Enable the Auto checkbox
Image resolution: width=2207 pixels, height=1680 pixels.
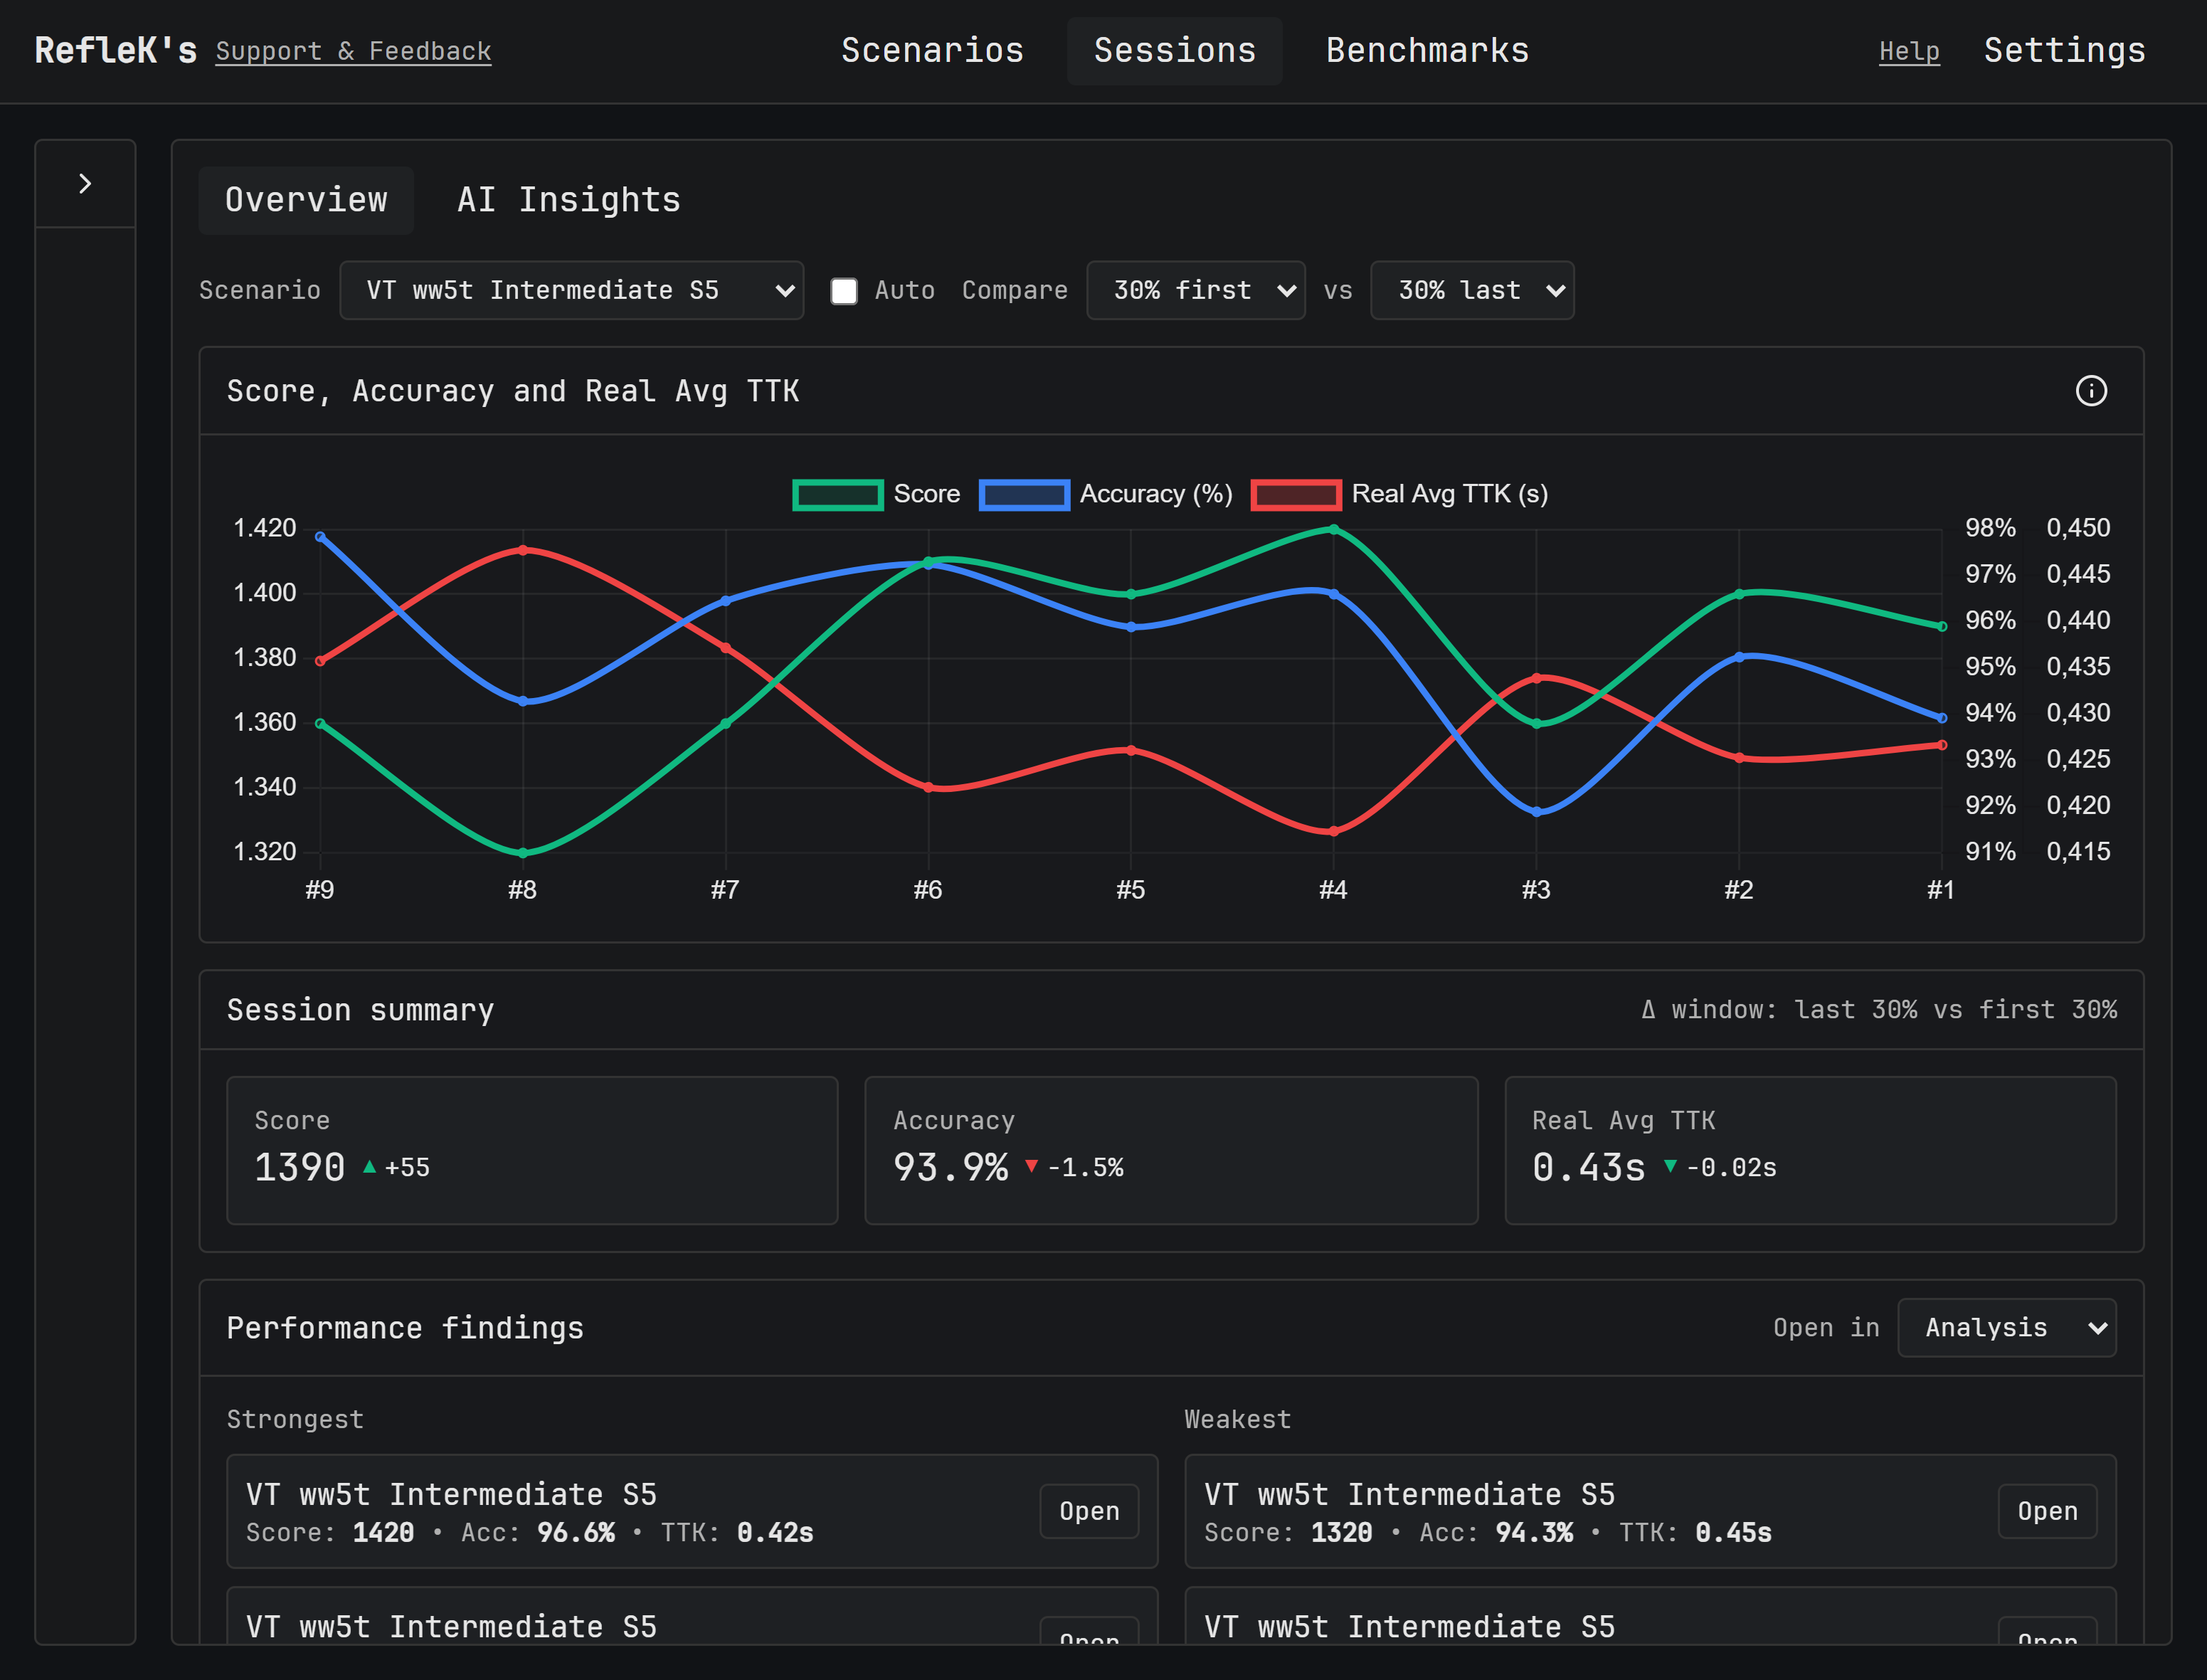click(844, 291)
